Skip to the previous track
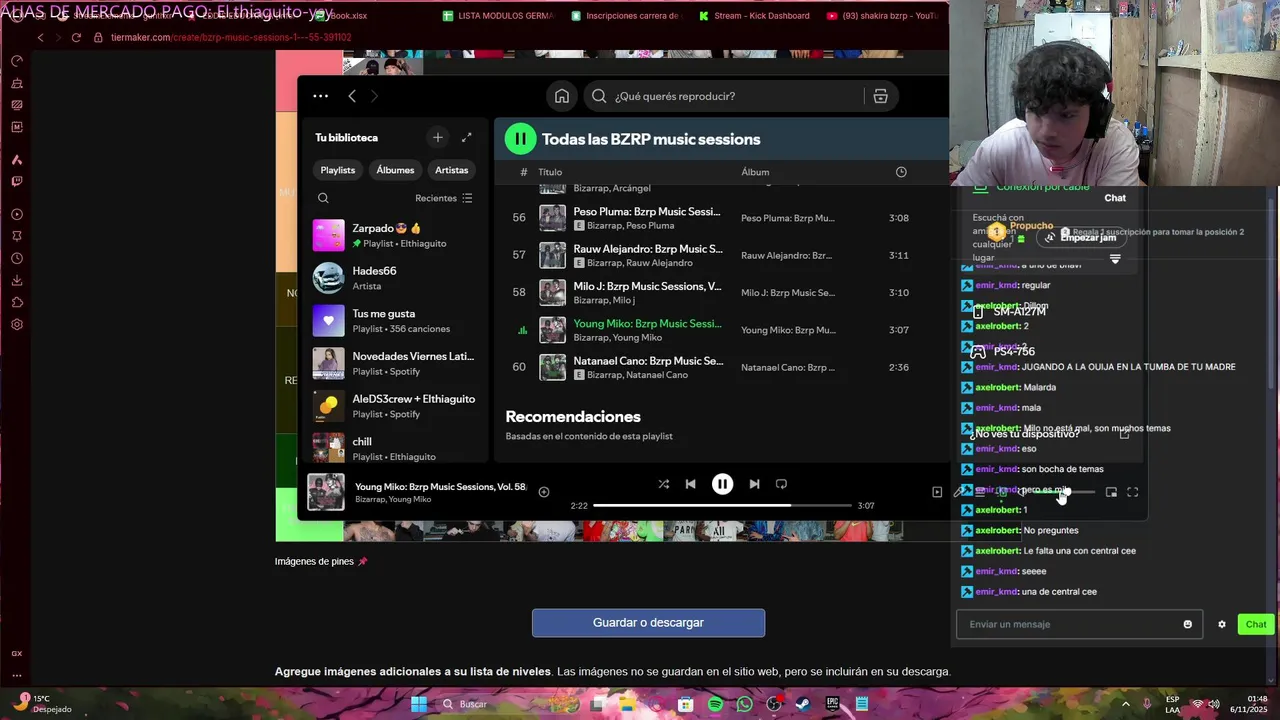 [x=690, y=484]
